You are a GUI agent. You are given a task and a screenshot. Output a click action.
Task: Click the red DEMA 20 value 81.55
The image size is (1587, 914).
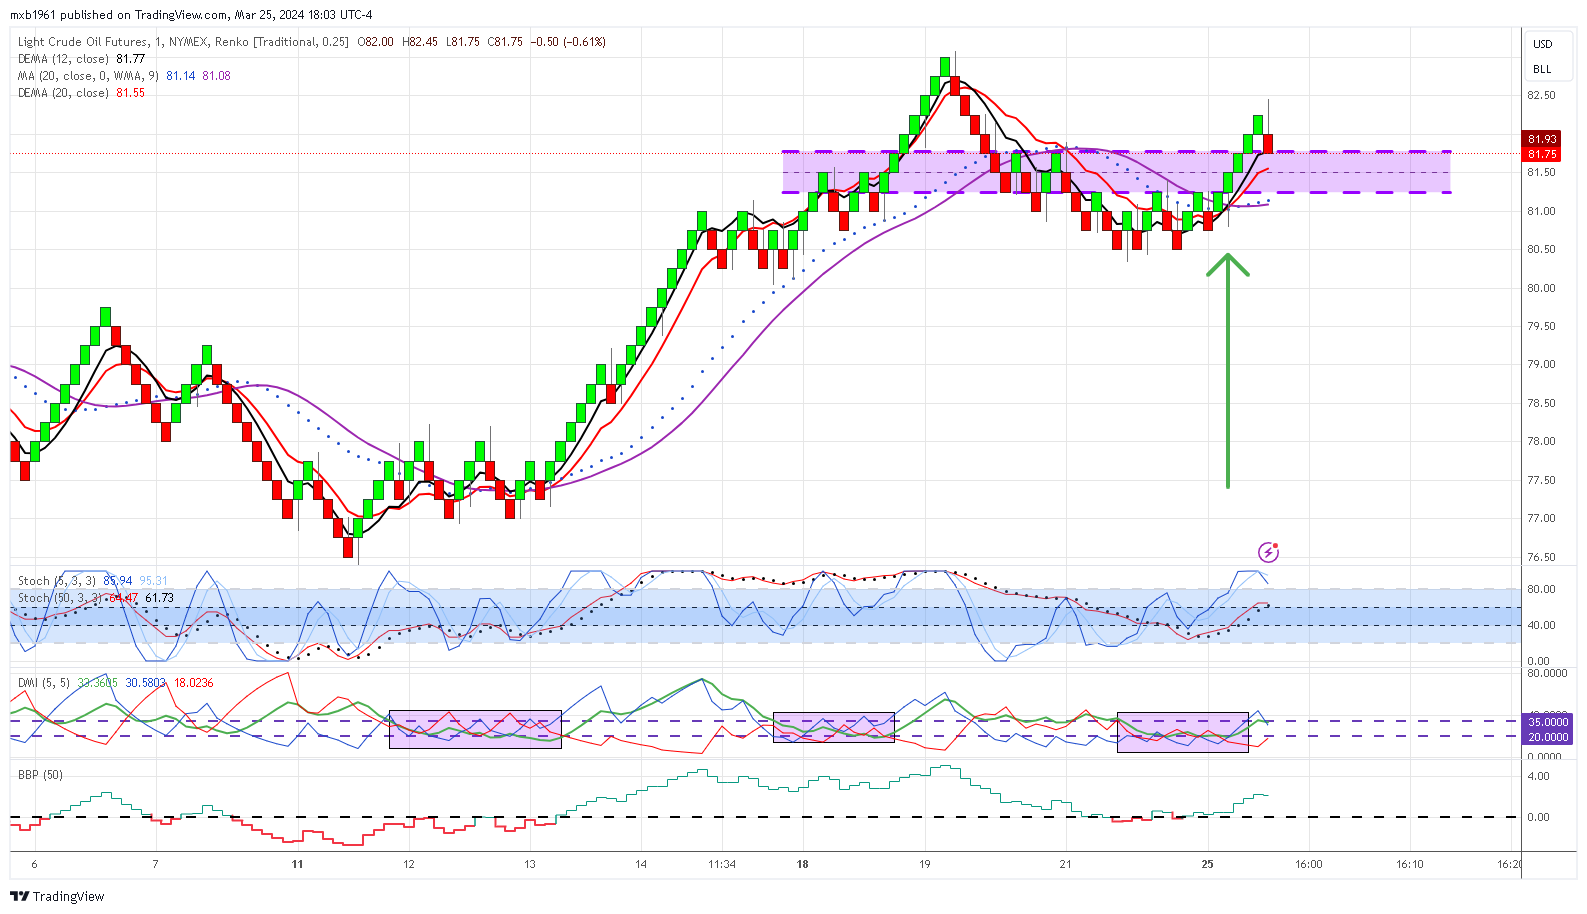pyautogui.click(x=131, y=93)
